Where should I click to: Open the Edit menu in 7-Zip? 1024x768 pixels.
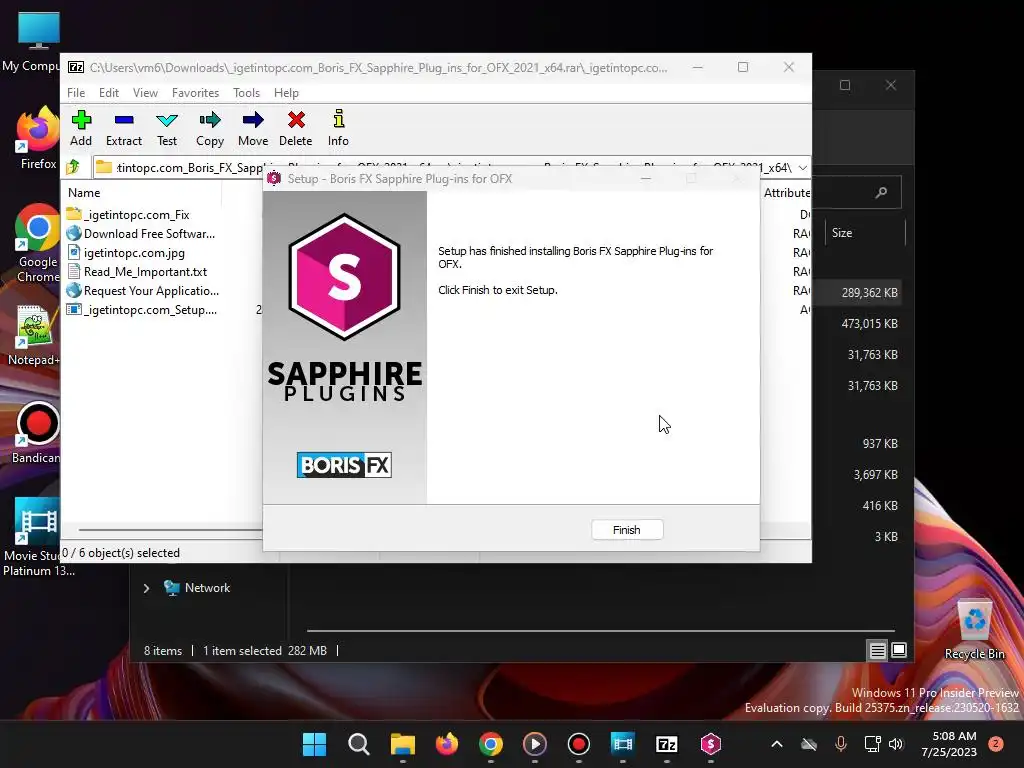tap(109, 93)
